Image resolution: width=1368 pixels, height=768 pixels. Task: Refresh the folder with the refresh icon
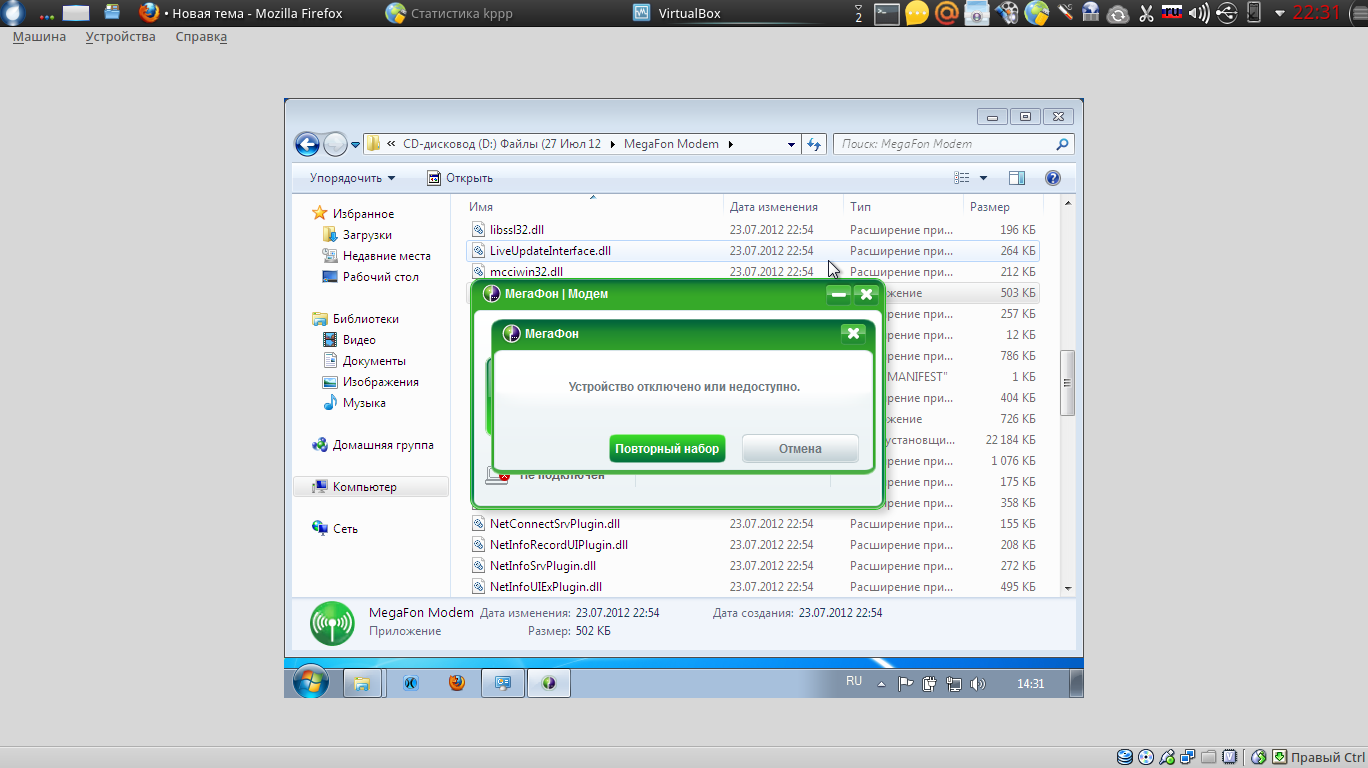(x=814, y=144)
